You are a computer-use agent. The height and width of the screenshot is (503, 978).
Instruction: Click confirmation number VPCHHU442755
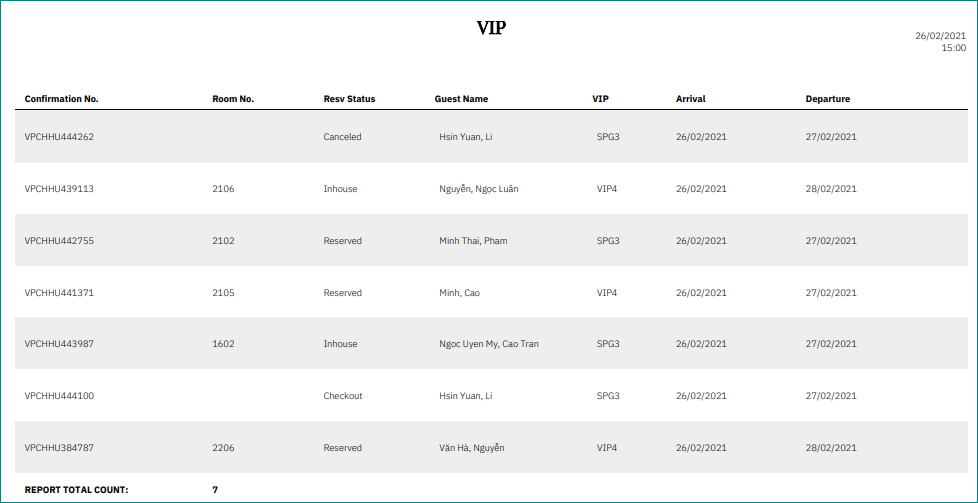(x=59, y=241)
